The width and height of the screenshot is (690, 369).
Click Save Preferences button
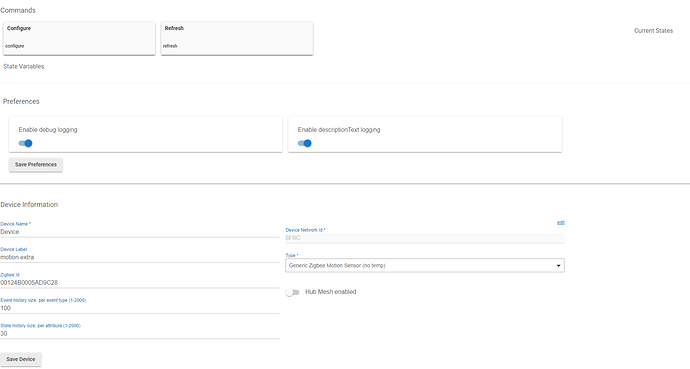point(36,164)
